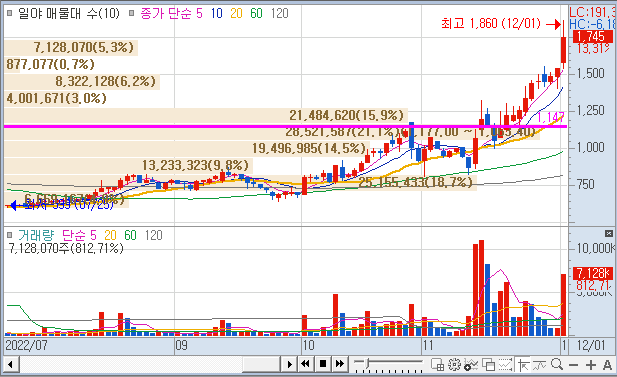The image size is (617, 377).
Task: Click the 1,500 price axis label
Action: [x=590, y=74]
